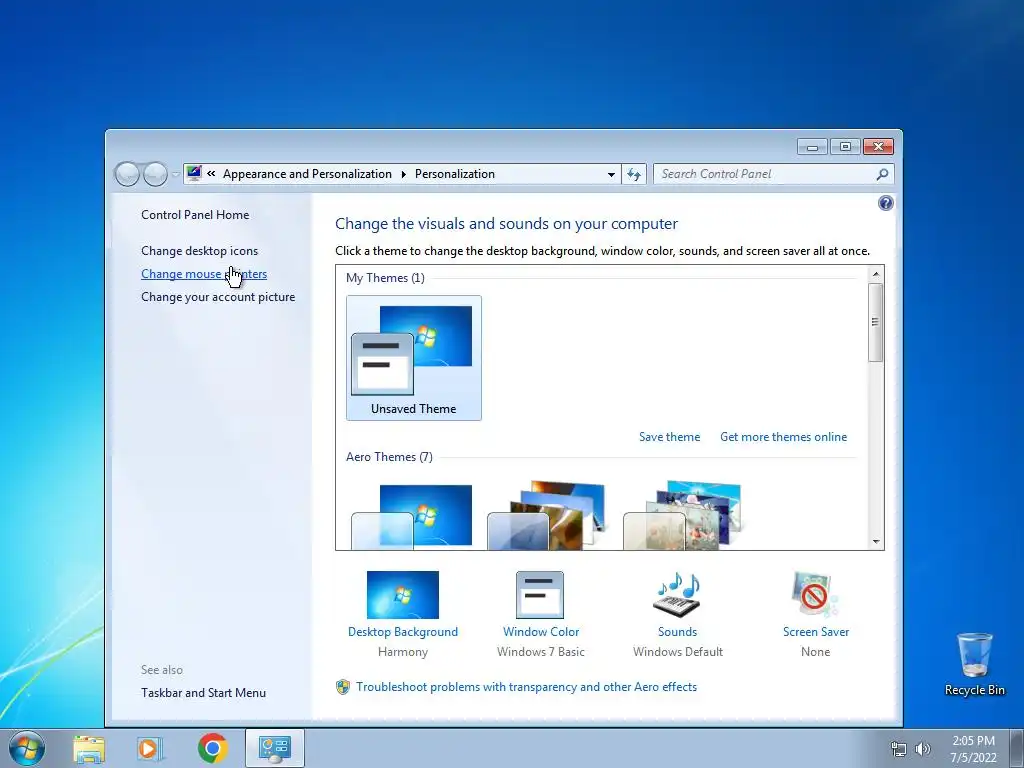The height and width of the screenshot is (768, 1024).
Task: Click Appearance and Personalization breadcrumb
Action: pyautogui.click(x=307, y=174)
